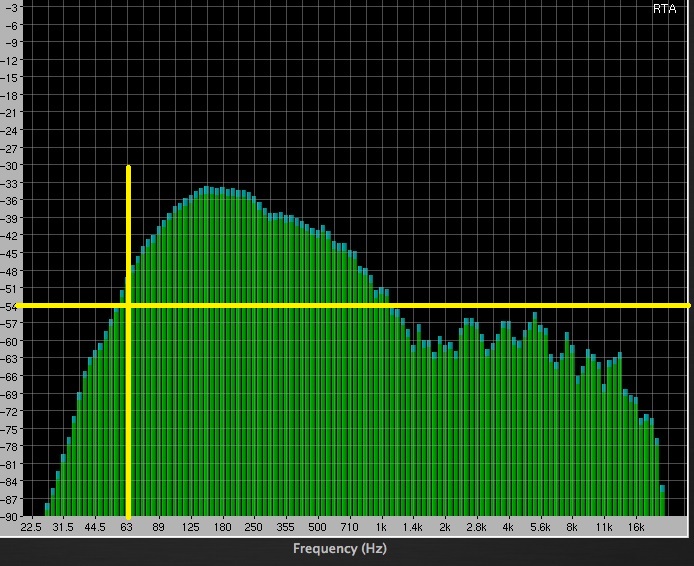Click the 2.8k frequency axis label
This screenshot has height=566, width=694.
[x=476, y=526]
